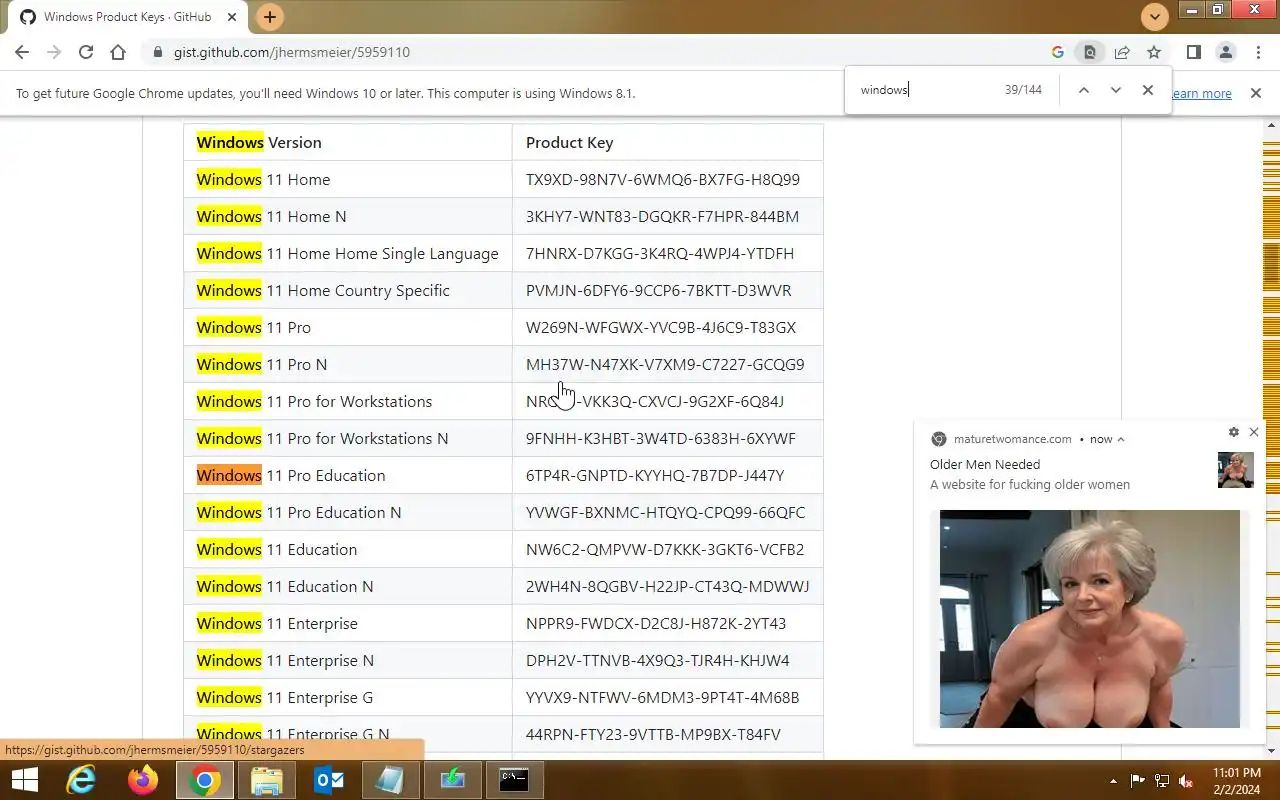
Task: Select key NW6C2-QMPVW-D7KKK-3GKT6-VCFB2
Action: [665, 550]
